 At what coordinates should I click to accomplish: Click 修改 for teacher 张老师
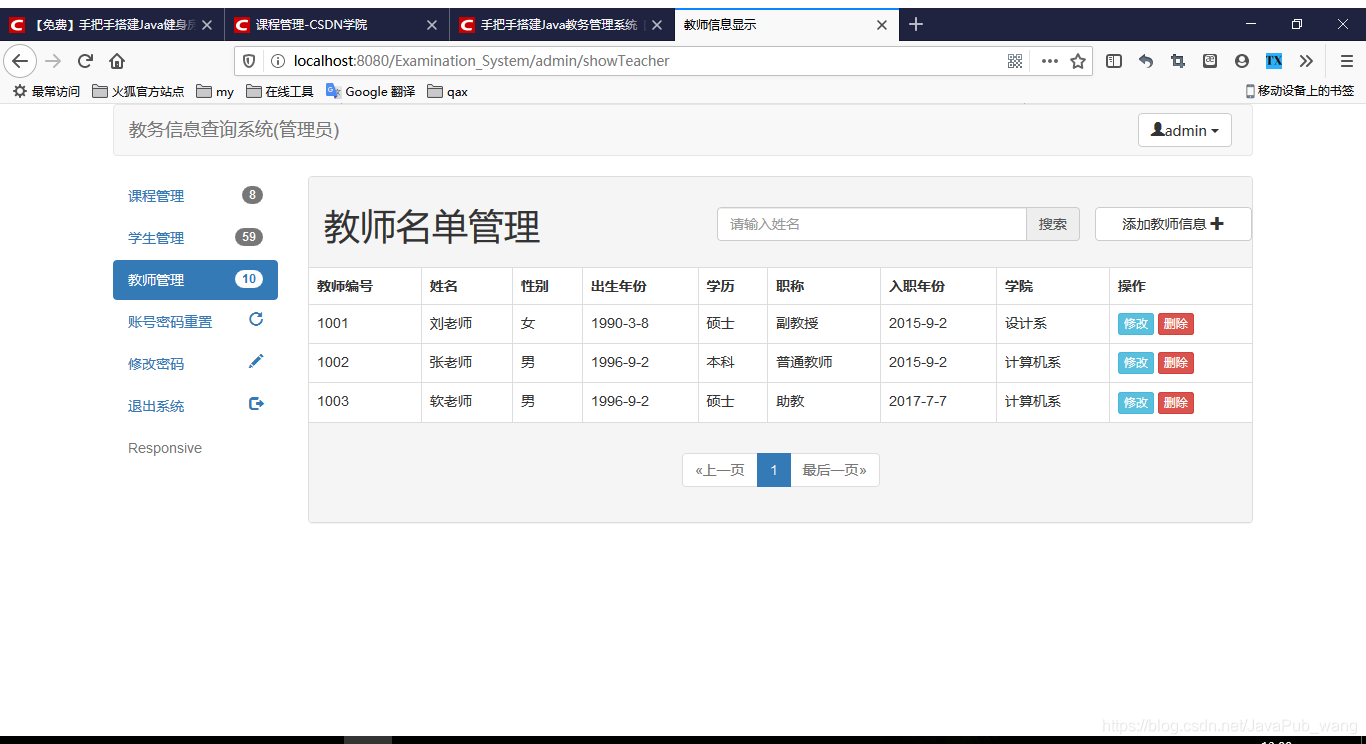pos(1136,363)
